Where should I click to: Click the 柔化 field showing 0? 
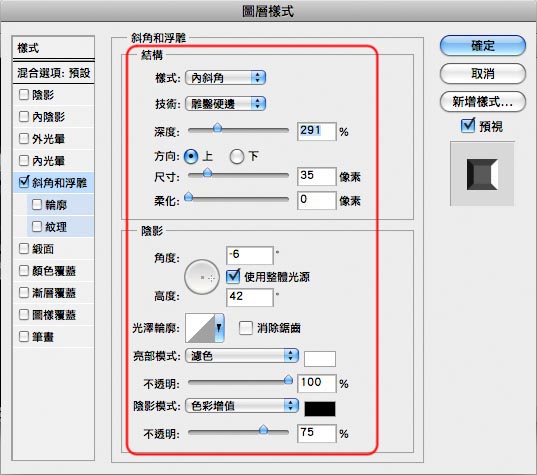coord(316,200)
